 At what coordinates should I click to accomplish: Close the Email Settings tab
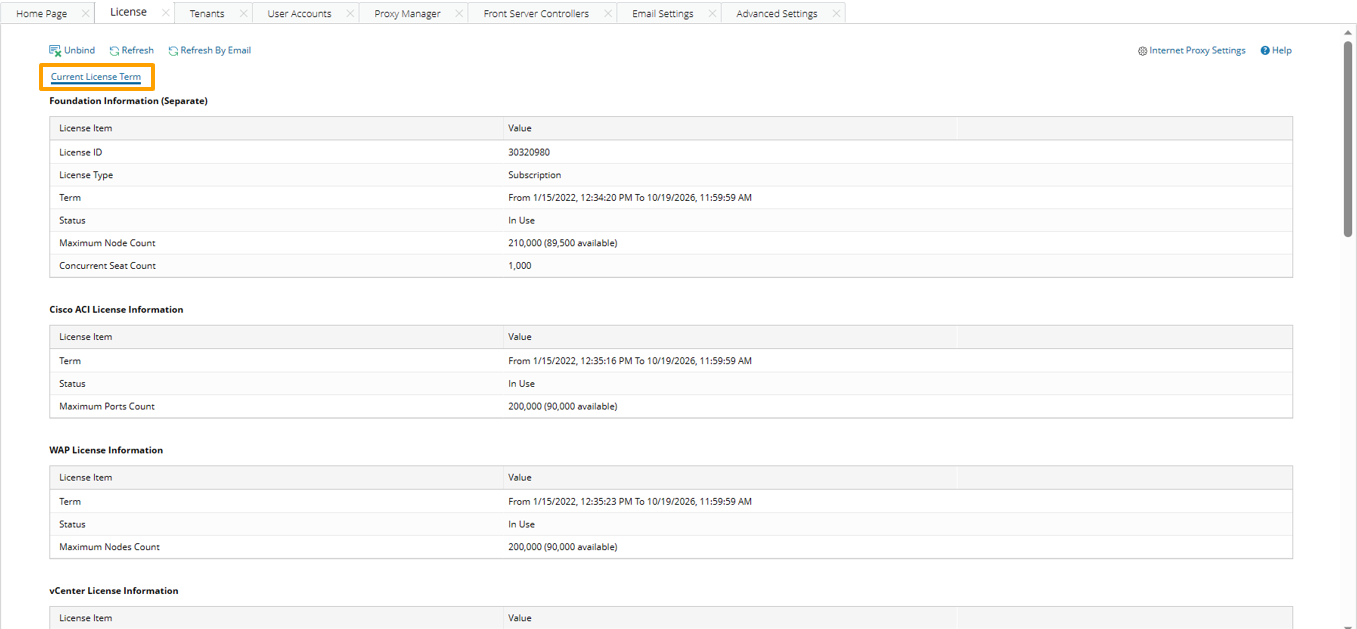coord(712,14)
